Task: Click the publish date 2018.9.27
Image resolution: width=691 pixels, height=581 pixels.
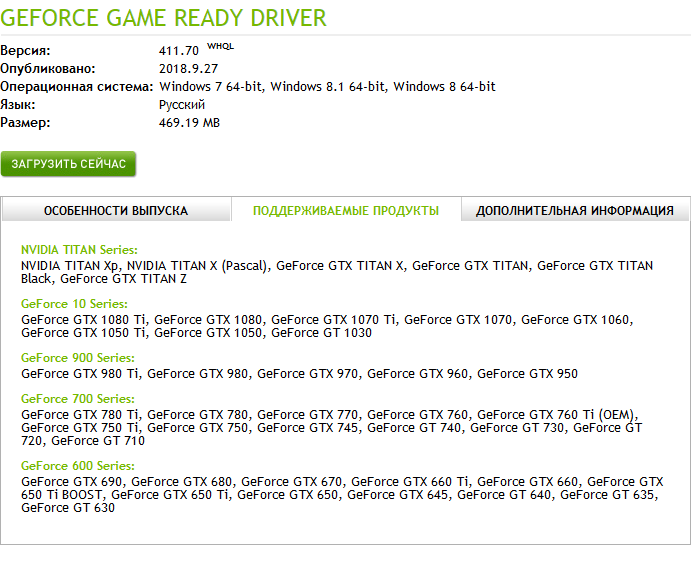Action: point(189,69)
